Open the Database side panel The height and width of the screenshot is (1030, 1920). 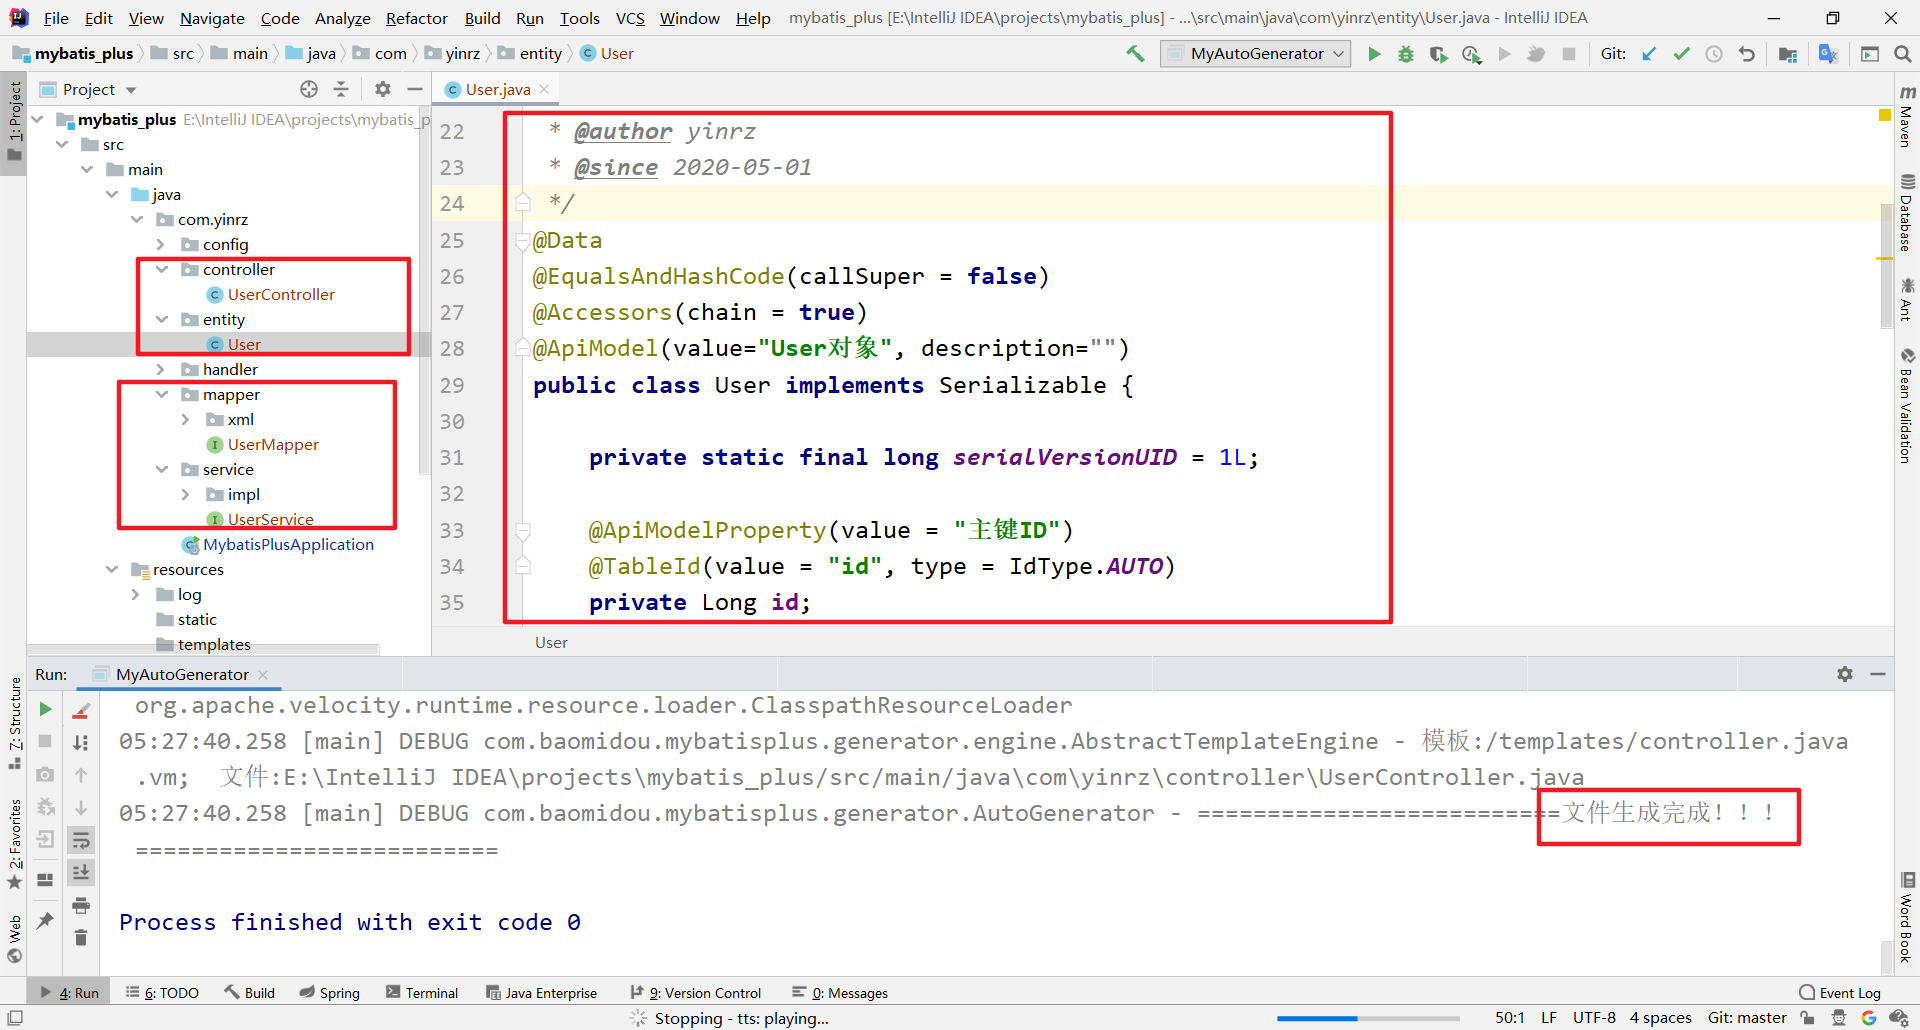pyautogui.click(x=1907, y=213)
